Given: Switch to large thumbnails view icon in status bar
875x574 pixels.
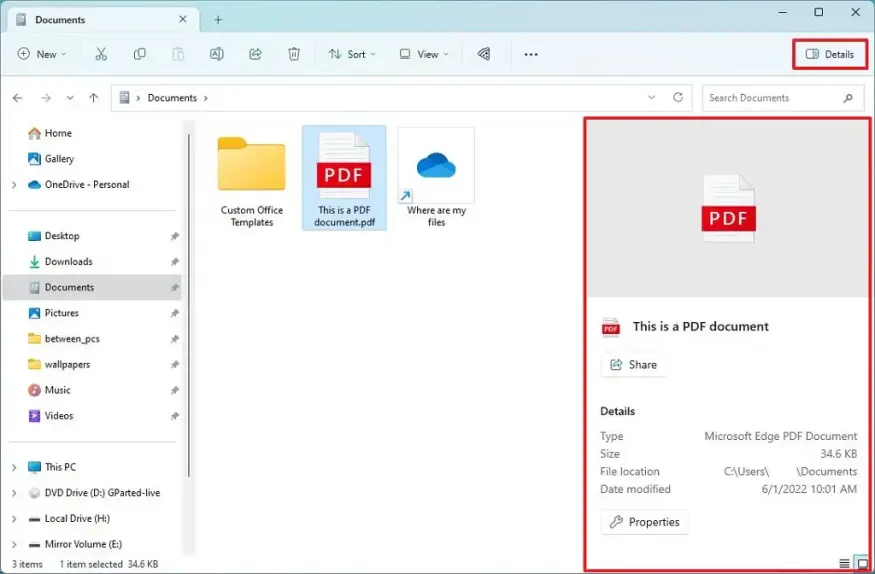Looking at the screenshot, I should [862, 563].
